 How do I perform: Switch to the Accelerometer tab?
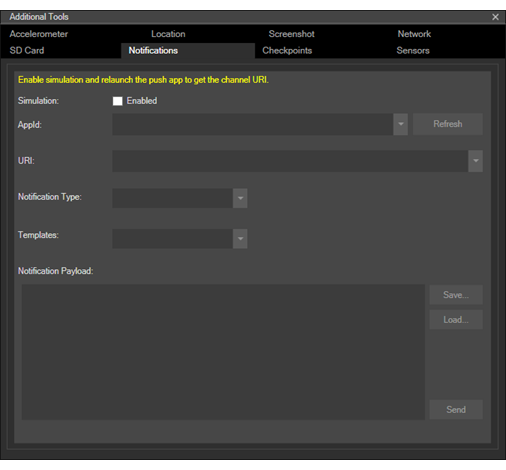39,34
